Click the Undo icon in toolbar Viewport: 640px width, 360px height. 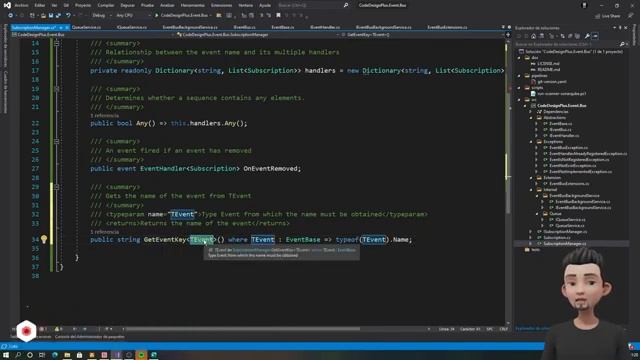(x=68, y=16)
